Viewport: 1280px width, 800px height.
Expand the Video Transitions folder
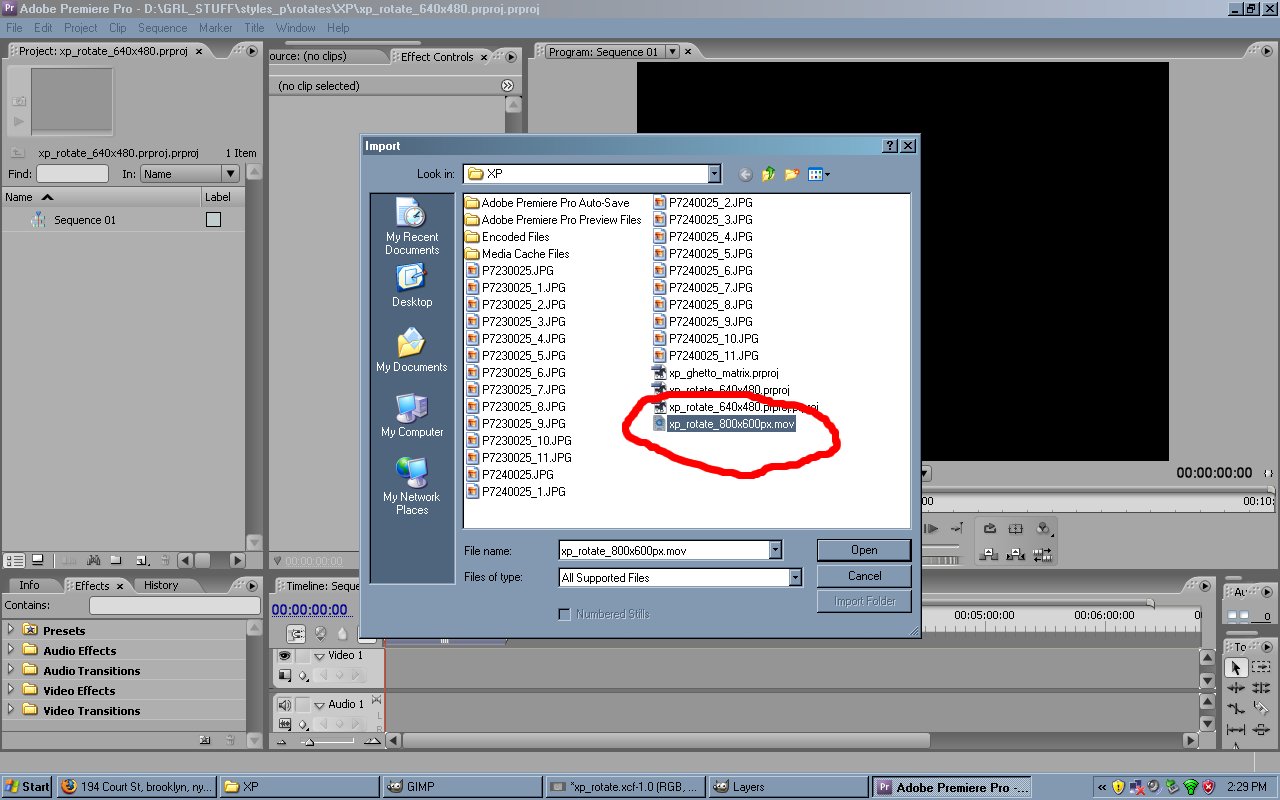tap(11, 710)
